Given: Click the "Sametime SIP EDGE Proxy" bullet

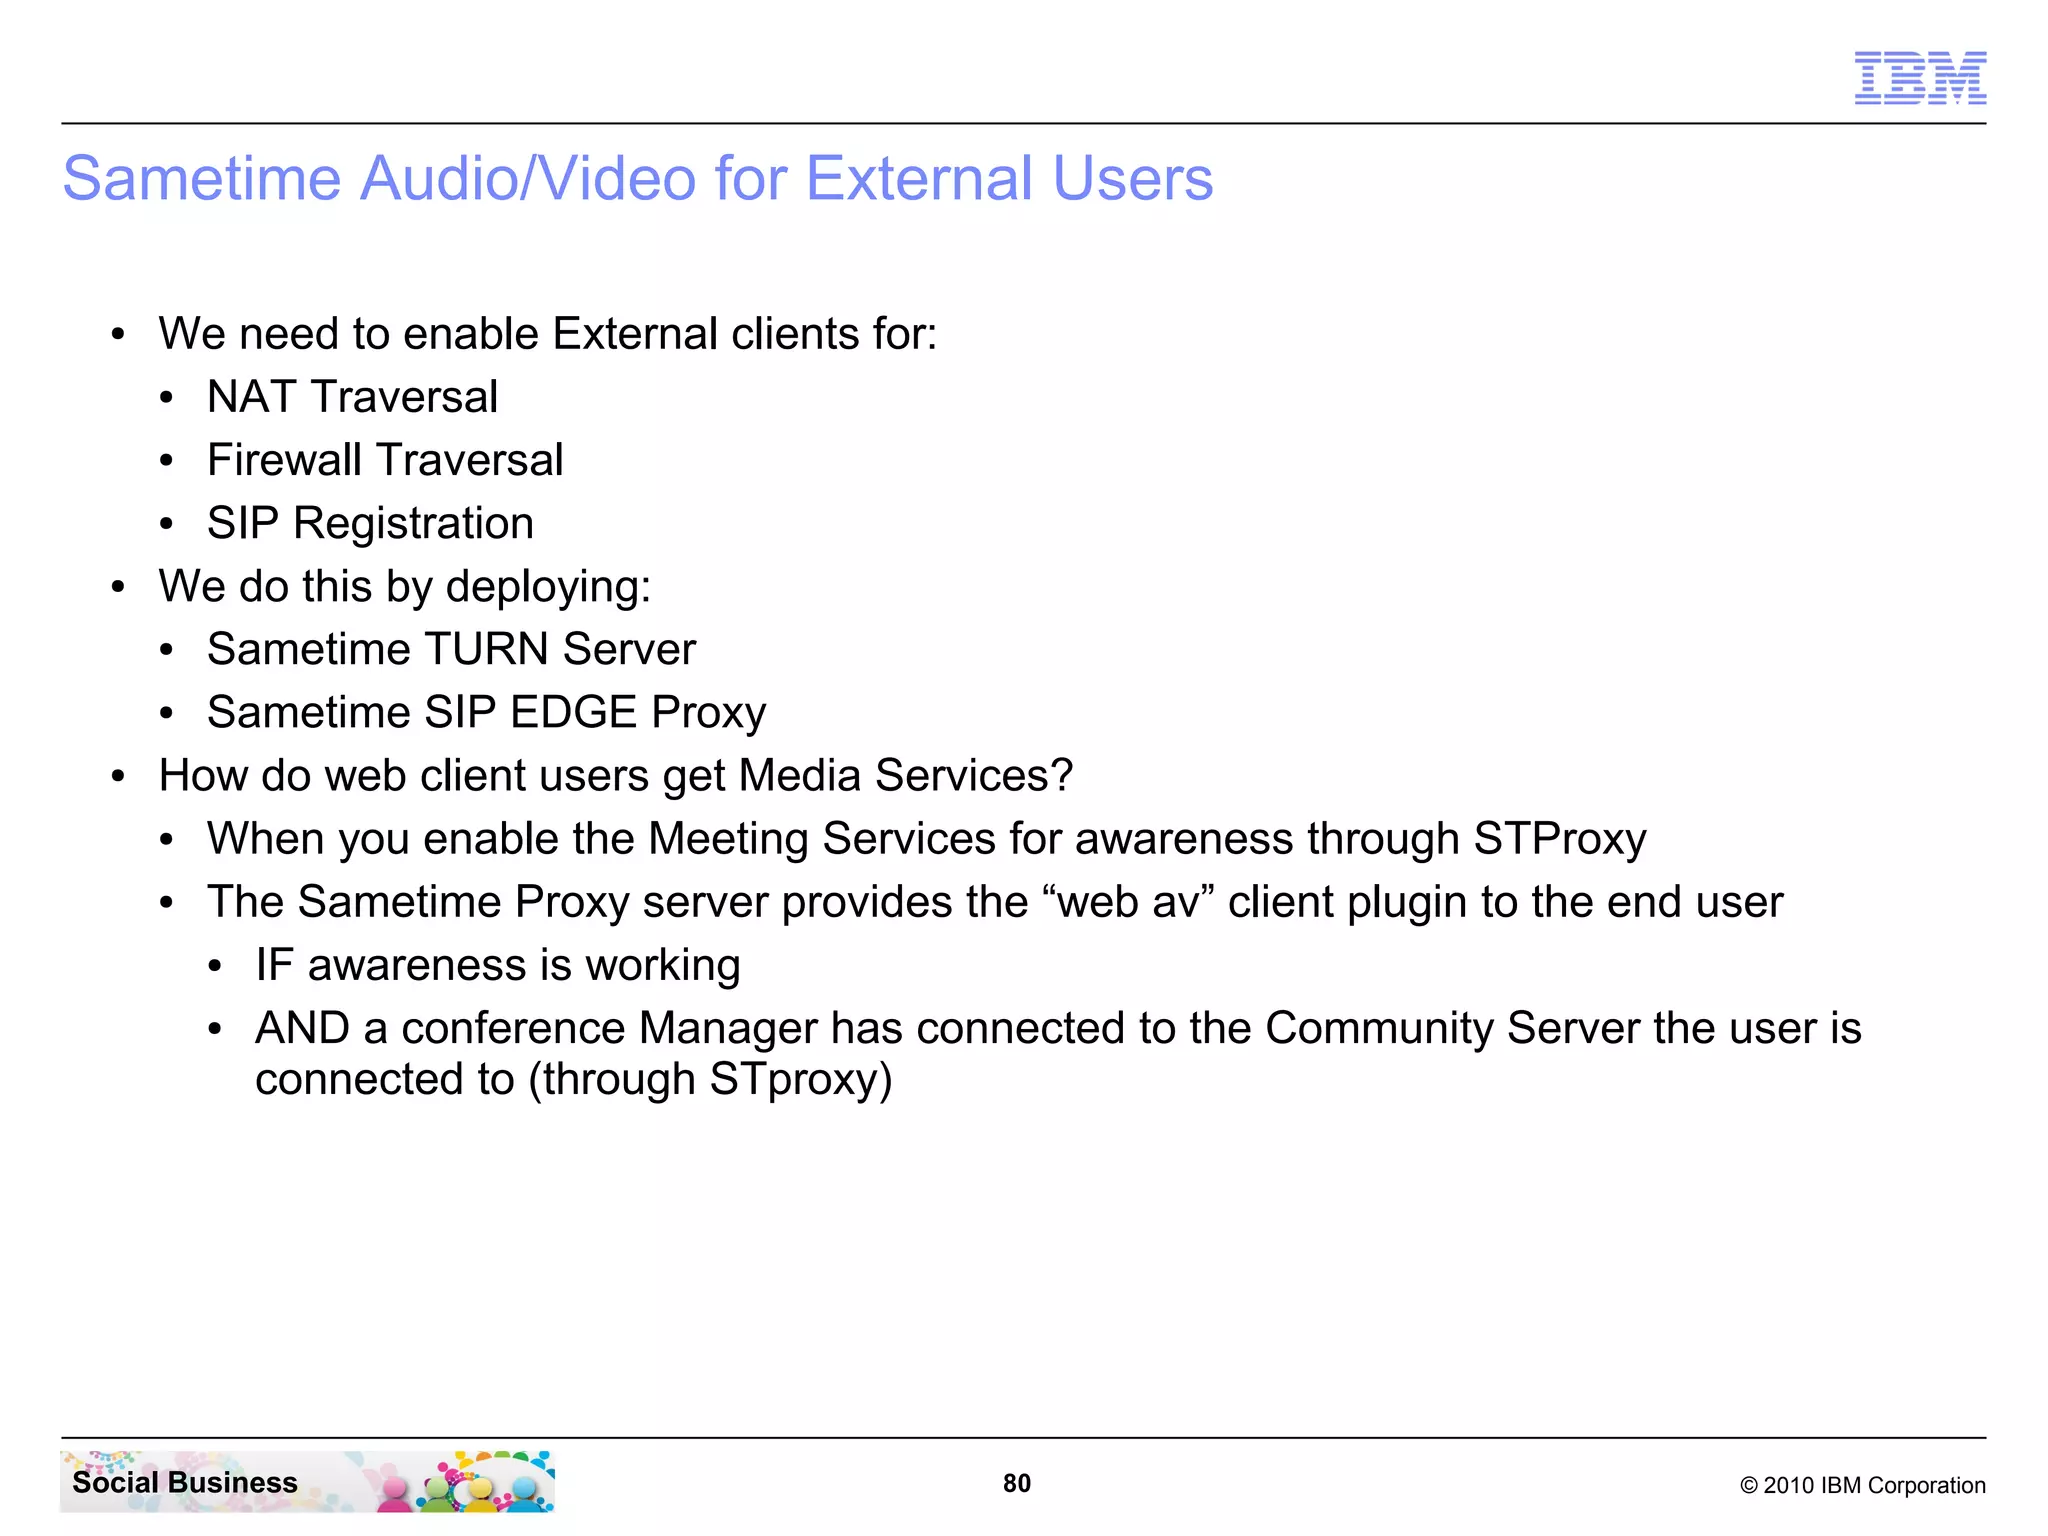Looking at the screenshot, I should [486, 713].
